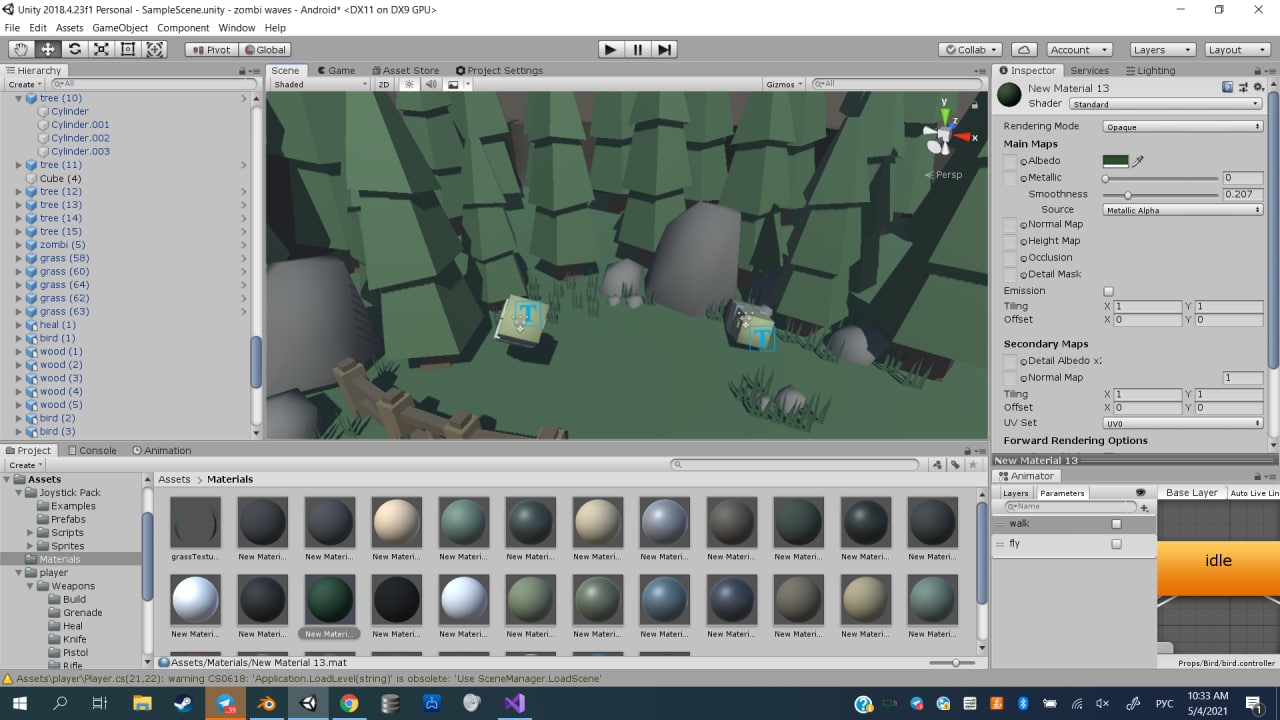Open the GameObject menu
This screenshot has height=720, width=1280.
120,28
